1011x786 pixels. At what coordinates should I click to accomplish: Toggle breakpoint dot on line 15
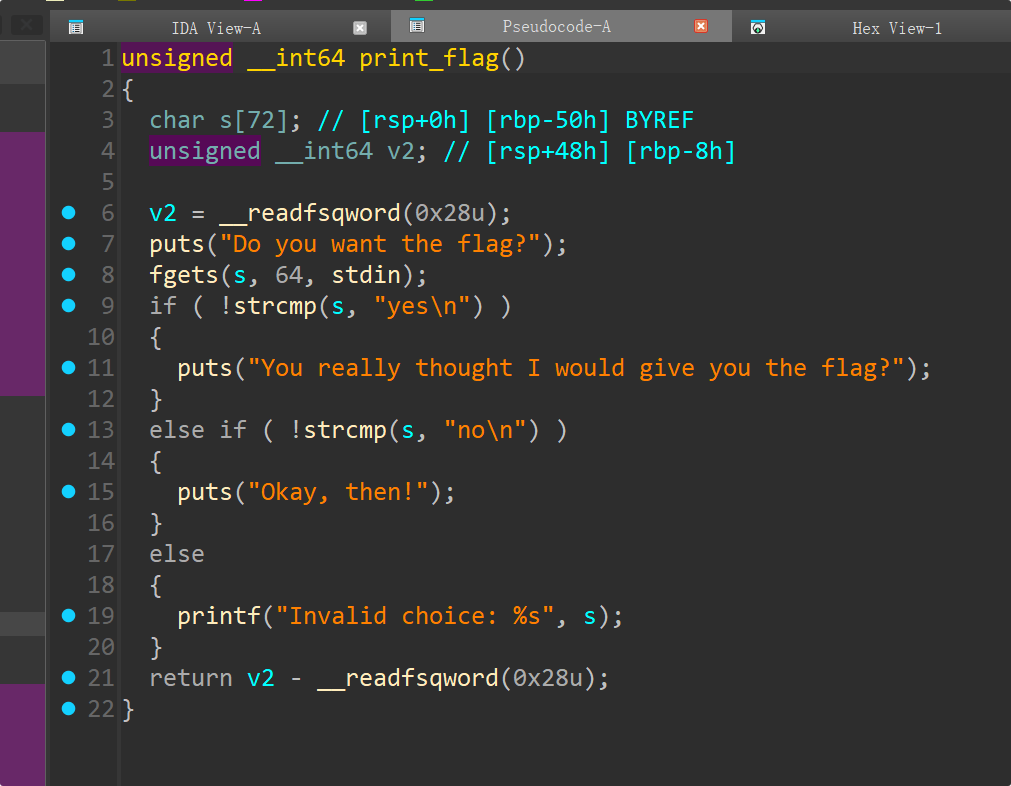[x=68, y=492]
